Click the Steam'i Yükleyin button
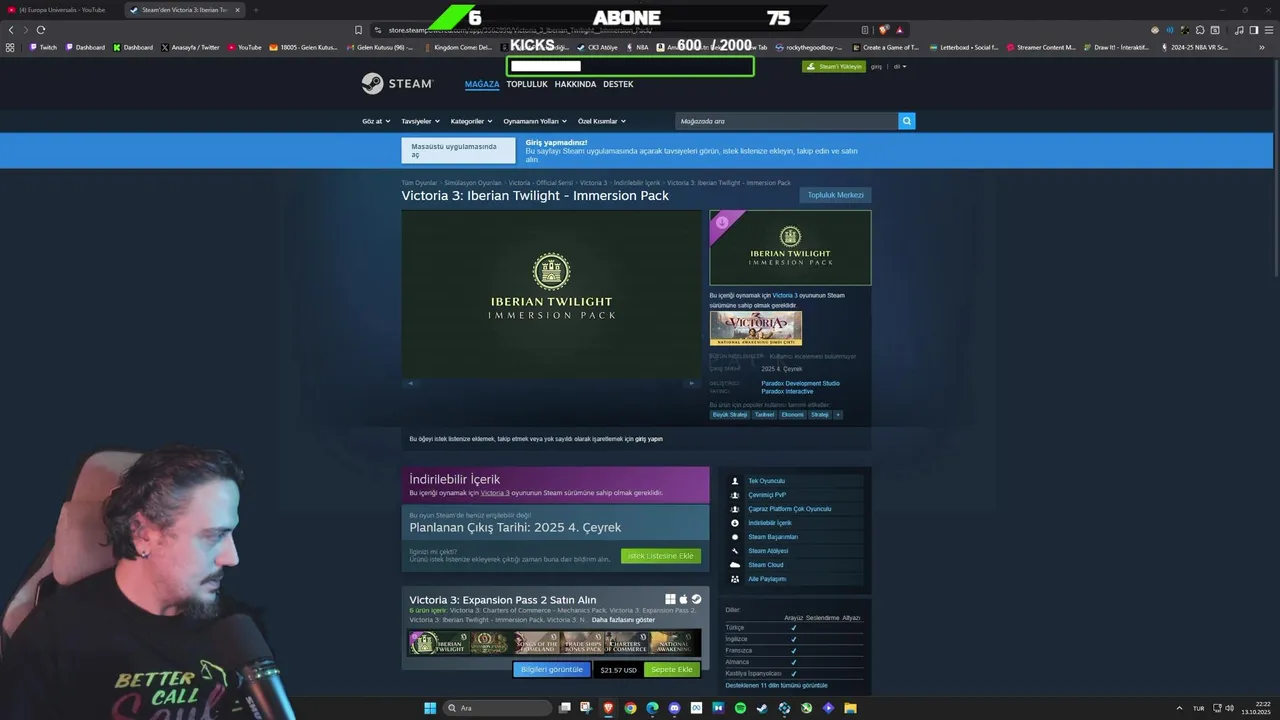 (x=834, y=67)
